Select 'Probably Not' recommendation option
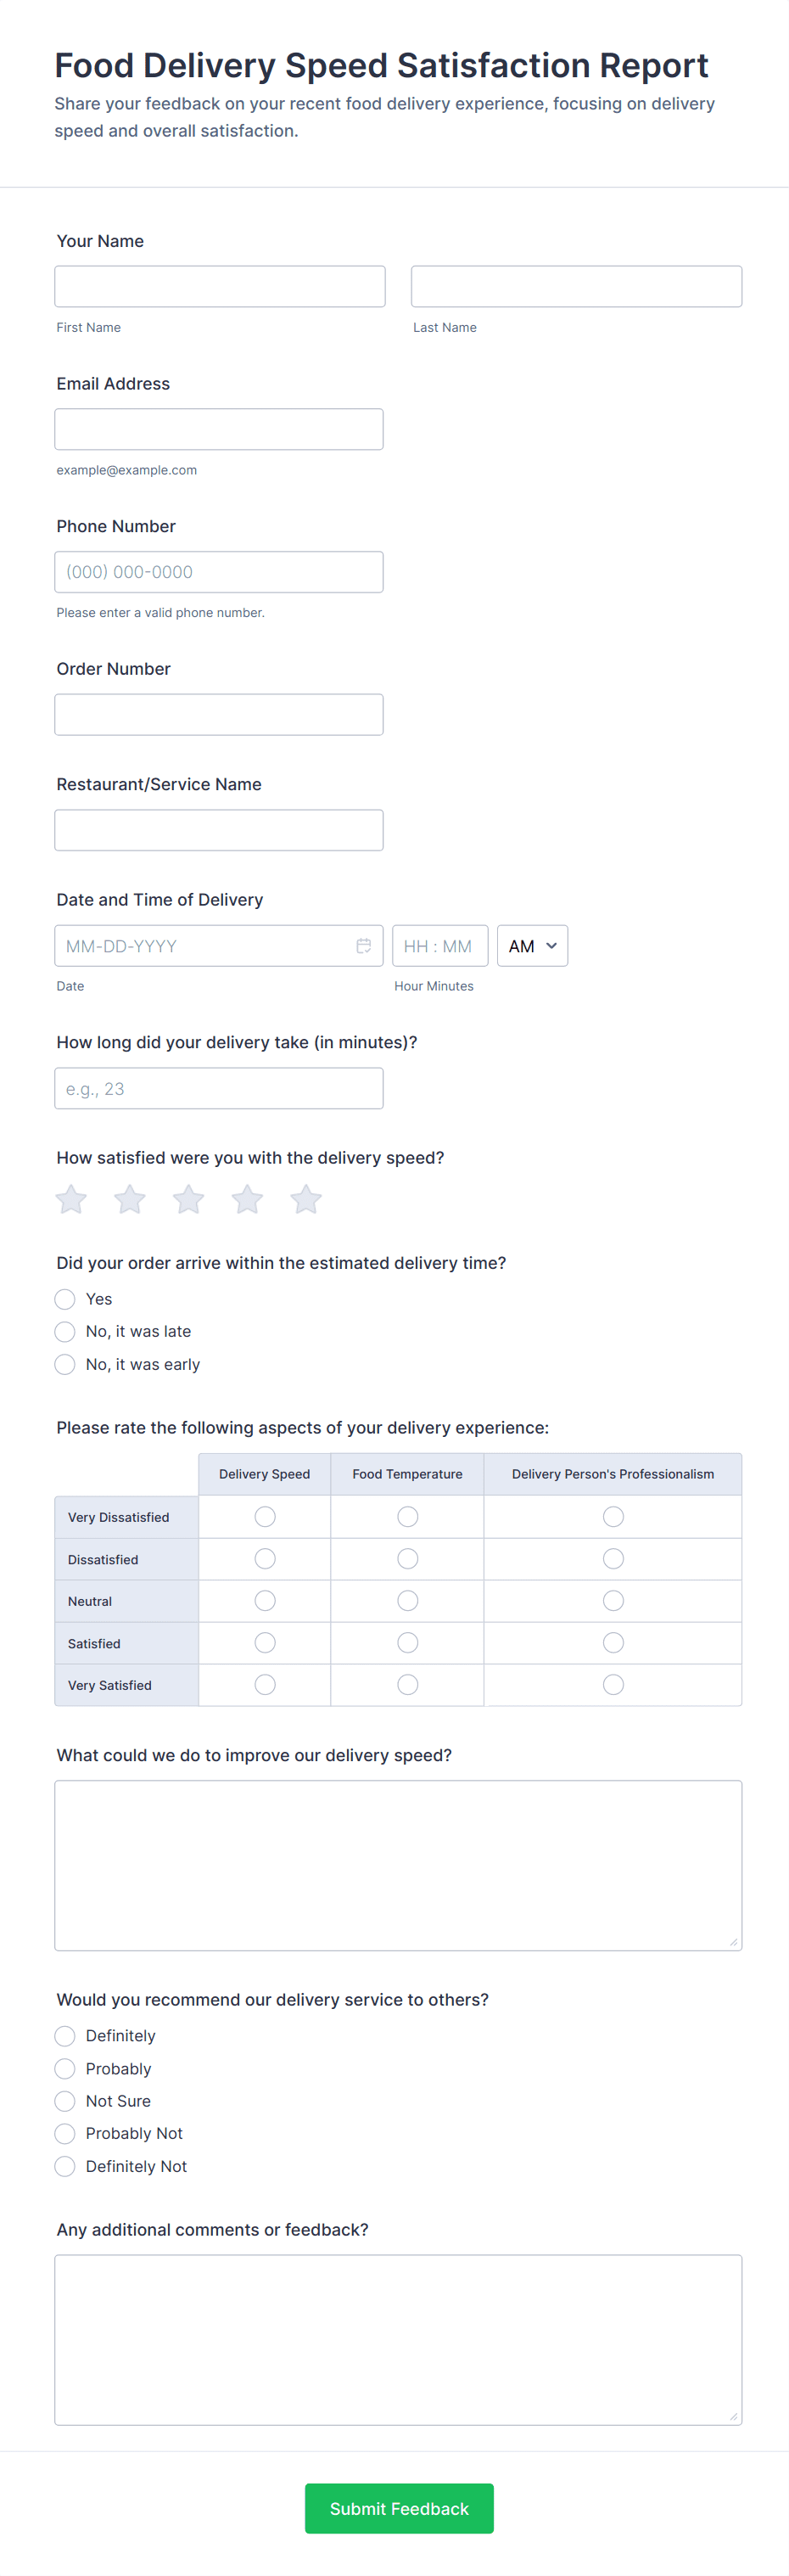This screenshot has height=2576, width=789. 65,2134
